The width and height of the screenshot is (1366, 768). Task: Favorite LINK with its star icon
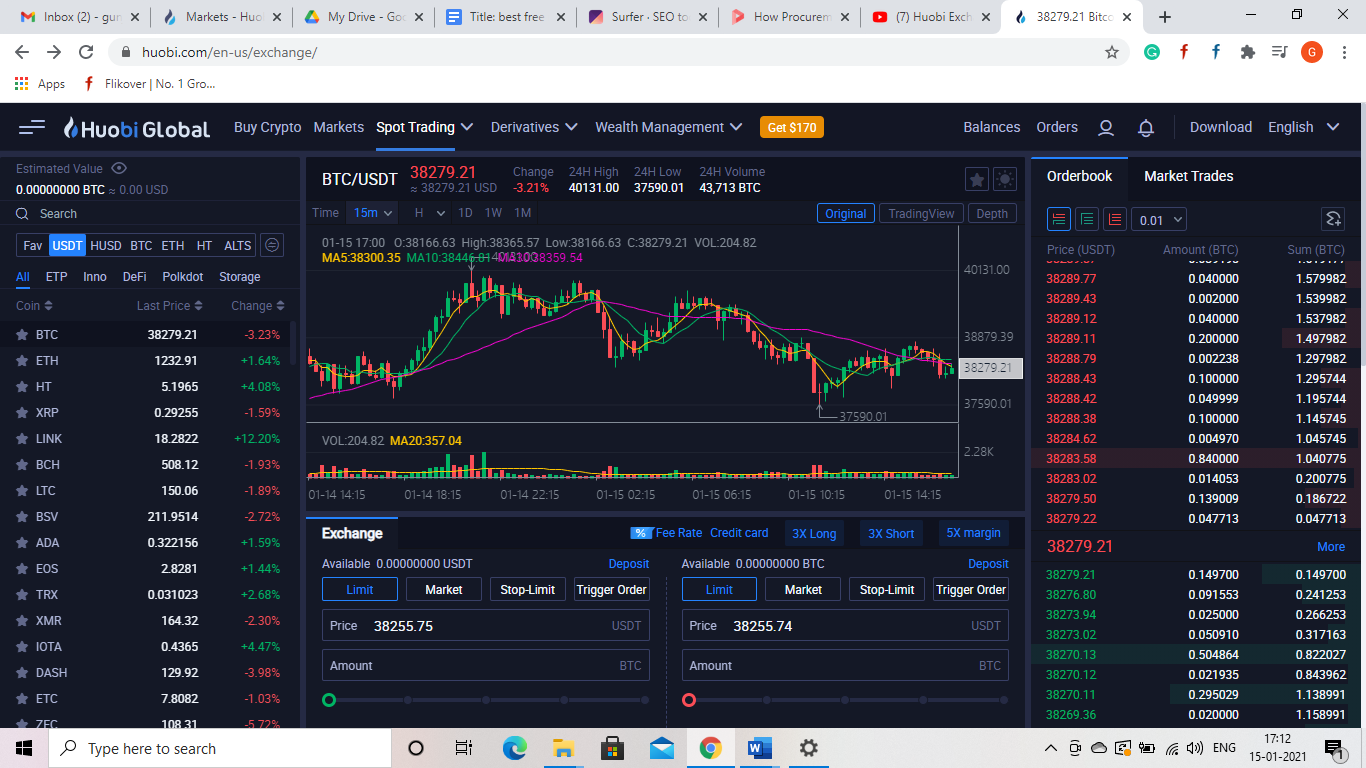coord(22,439)
